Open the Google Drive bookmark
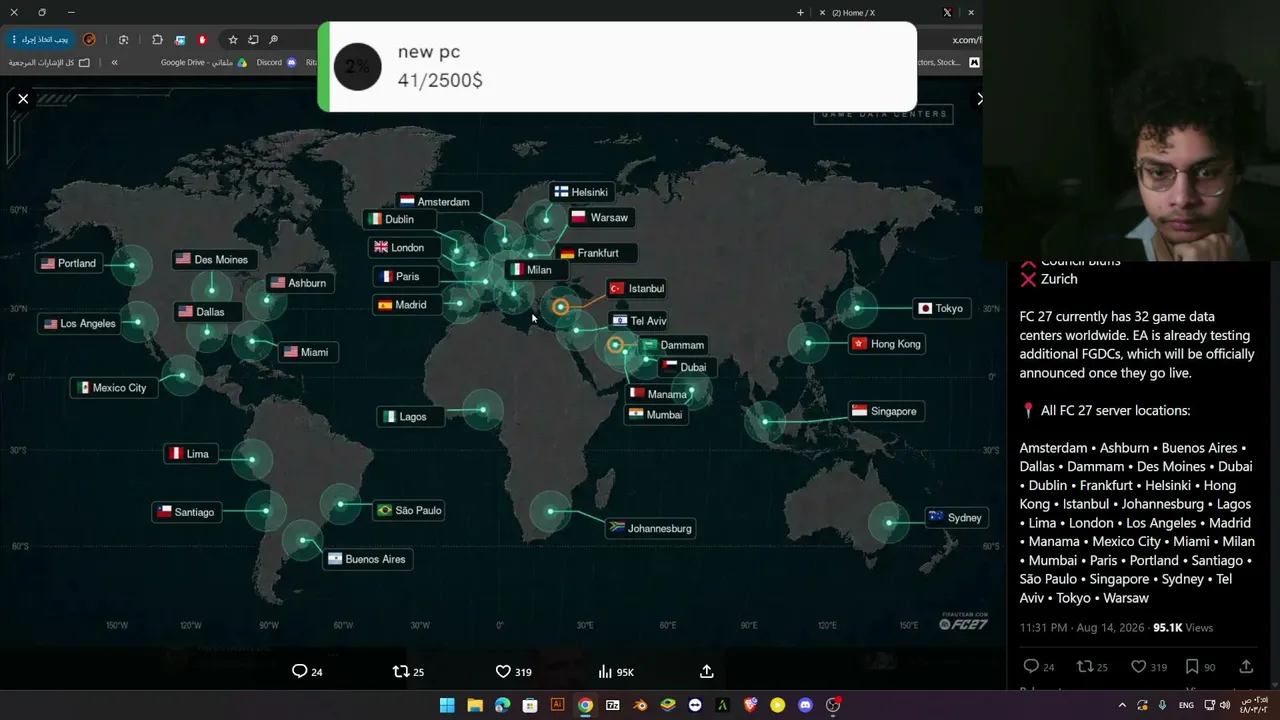1280x720 pixels. (x=204, y=62)
